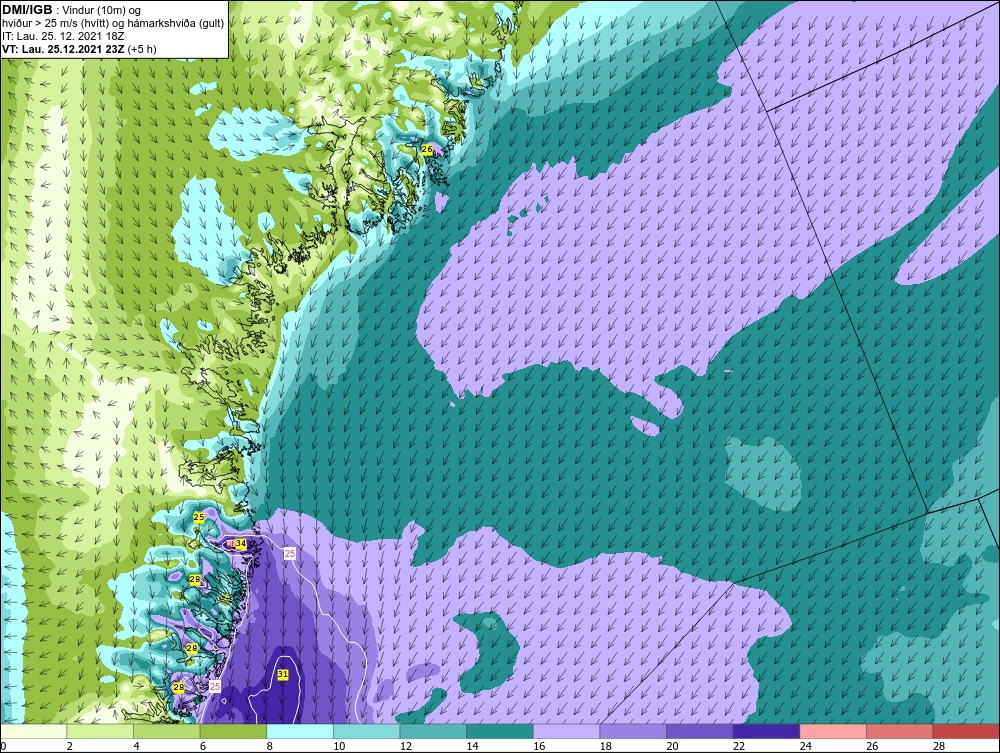The height and width of the screenshot is (753, 1000).
Task: Click the yellow '25' gust marker on the coast
Action: (199, 517)
